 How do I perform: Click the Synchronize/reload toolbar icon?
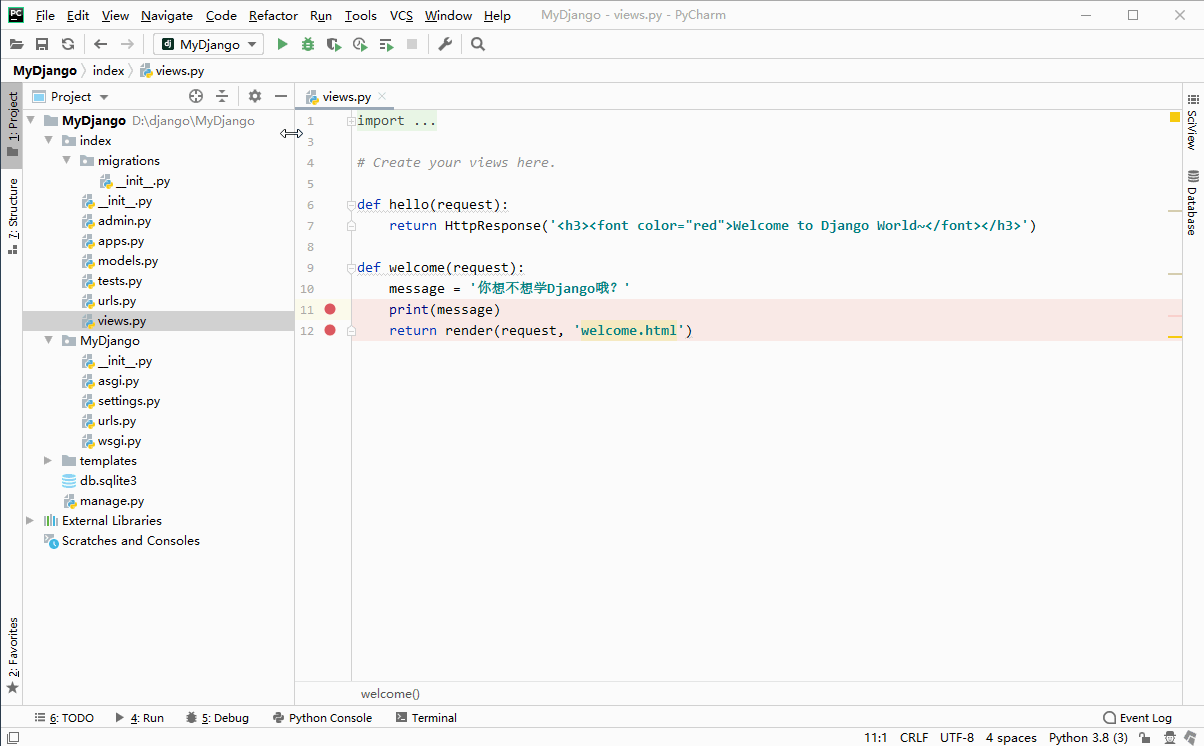(x=68, y=44)
